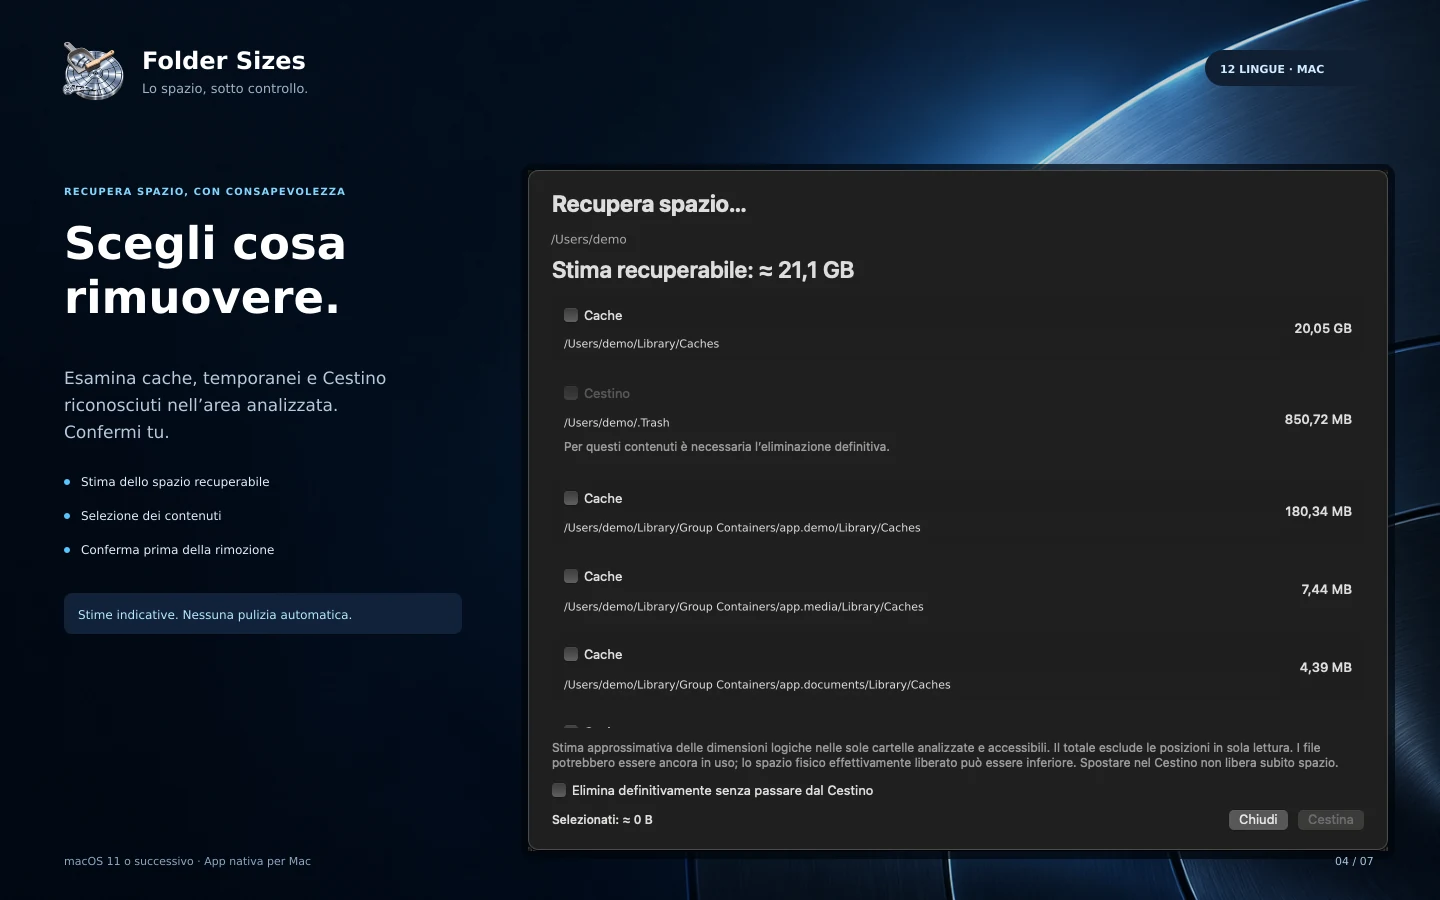Click the app.documents/Library/Caches path text
This screenshot has width=1440, height=900.
757,685
